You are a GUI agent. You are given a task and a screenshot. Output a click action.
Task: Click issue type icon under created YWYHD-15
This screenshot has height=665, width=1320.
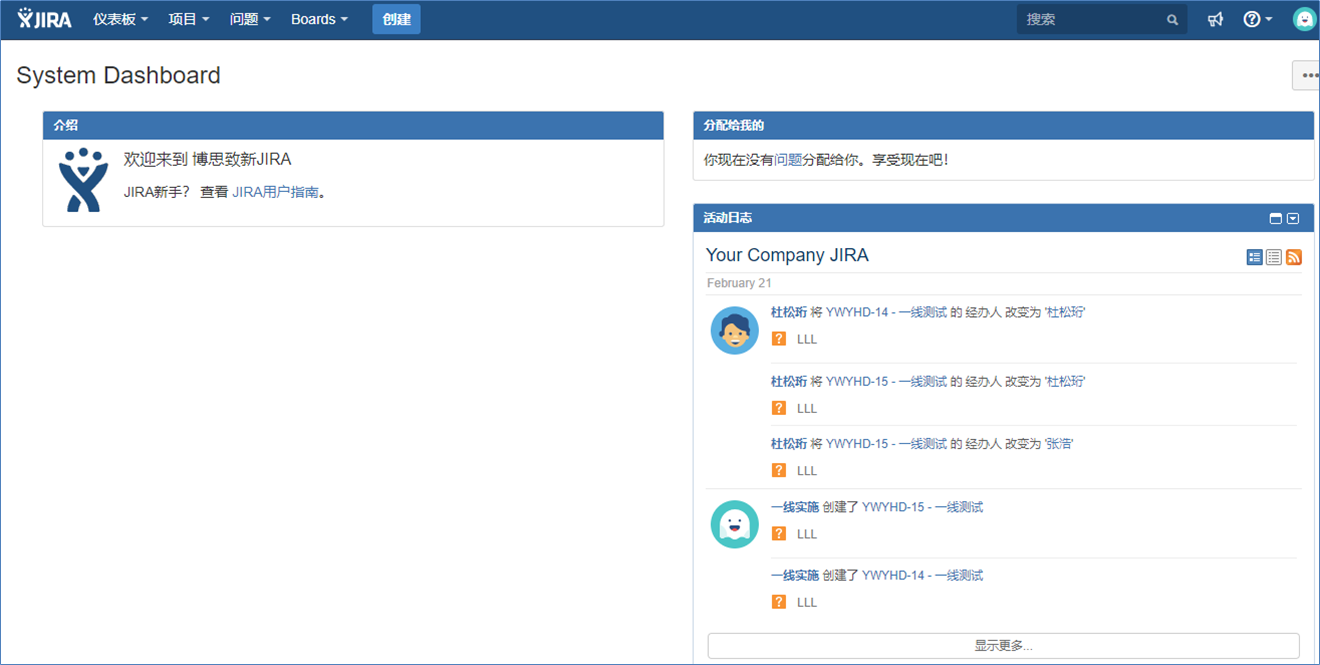(779, 534)
